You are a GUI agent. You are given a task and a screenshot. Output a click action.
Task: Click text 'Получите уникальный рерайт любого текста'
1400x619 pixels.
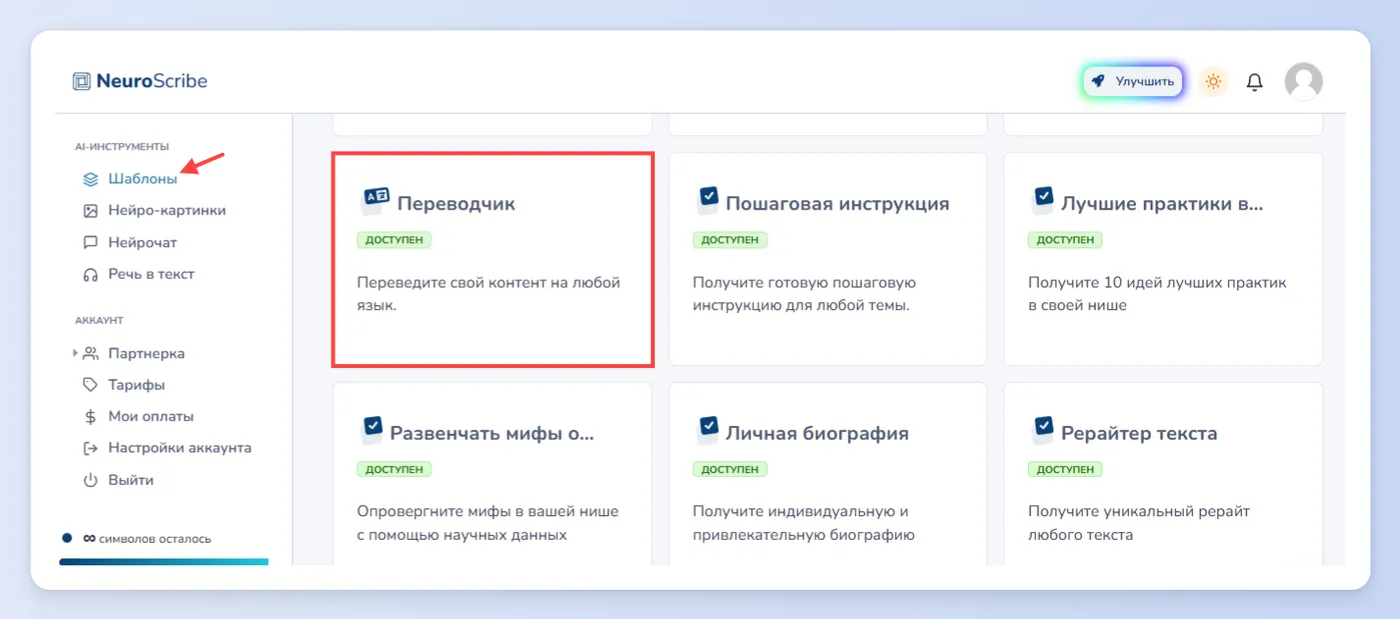point(1139,523)
